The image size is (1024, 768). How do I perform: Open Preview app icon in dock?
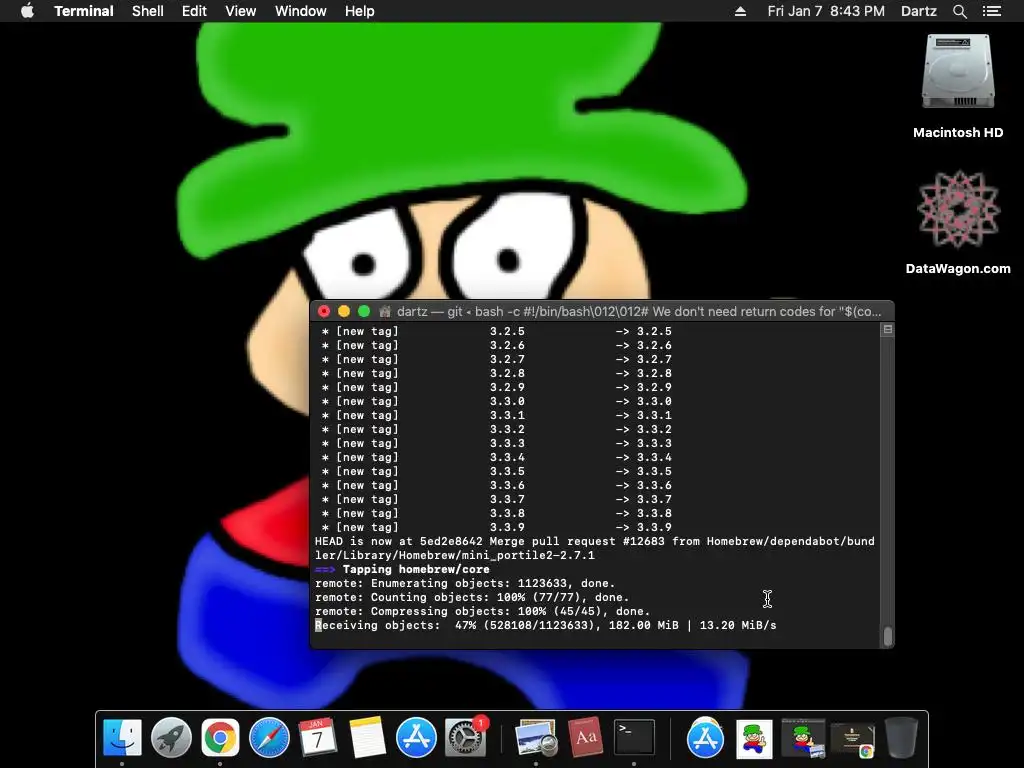(x=536, y=738)
